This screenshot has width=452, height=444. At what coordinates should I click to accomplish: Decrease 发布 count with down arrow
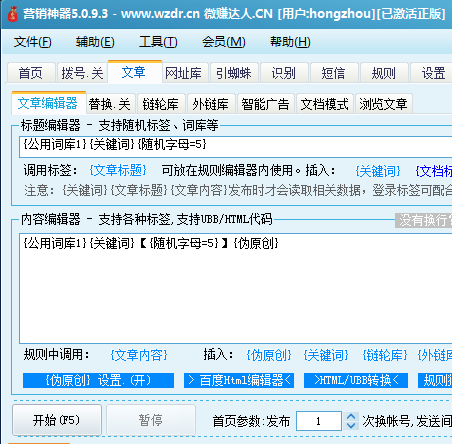(x=351, y=426)
